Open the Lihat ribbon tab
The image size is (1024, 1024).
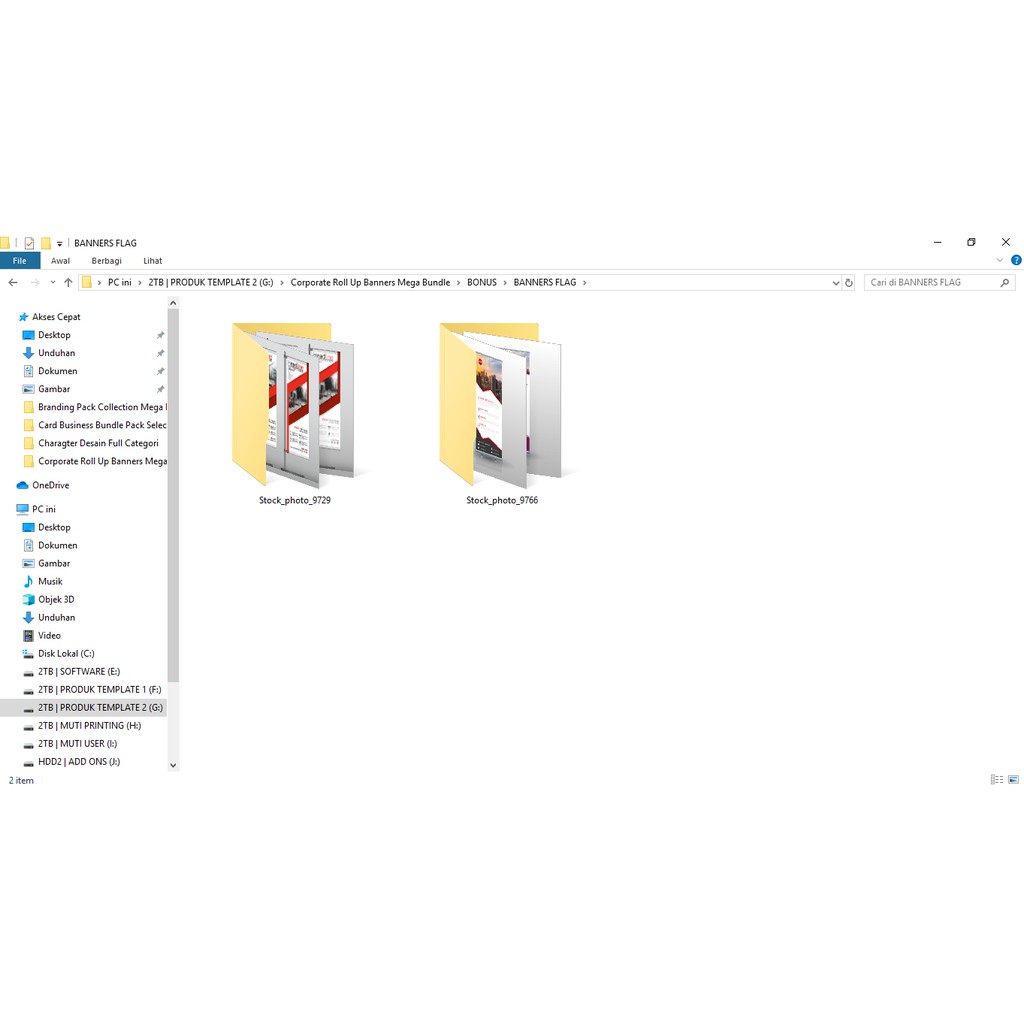(153, 261)
